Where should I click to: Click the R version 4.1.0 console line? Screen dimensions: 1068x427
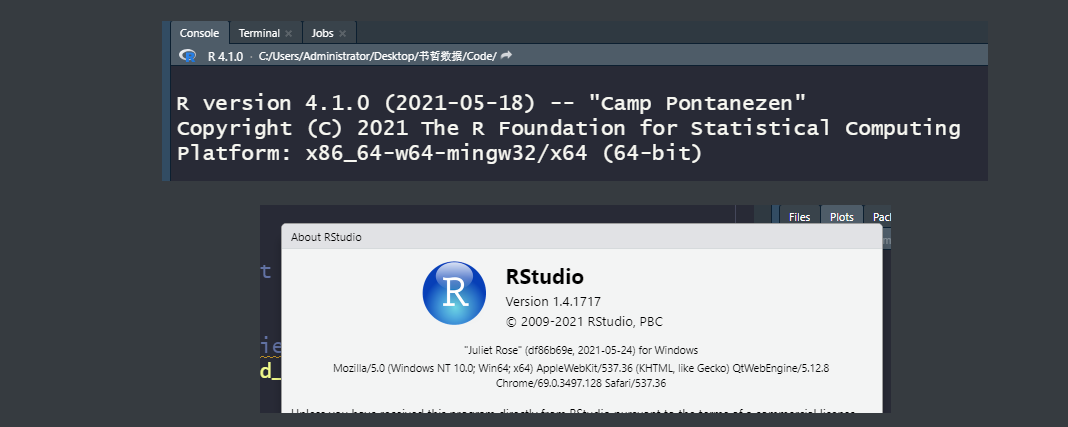point(491,103)
